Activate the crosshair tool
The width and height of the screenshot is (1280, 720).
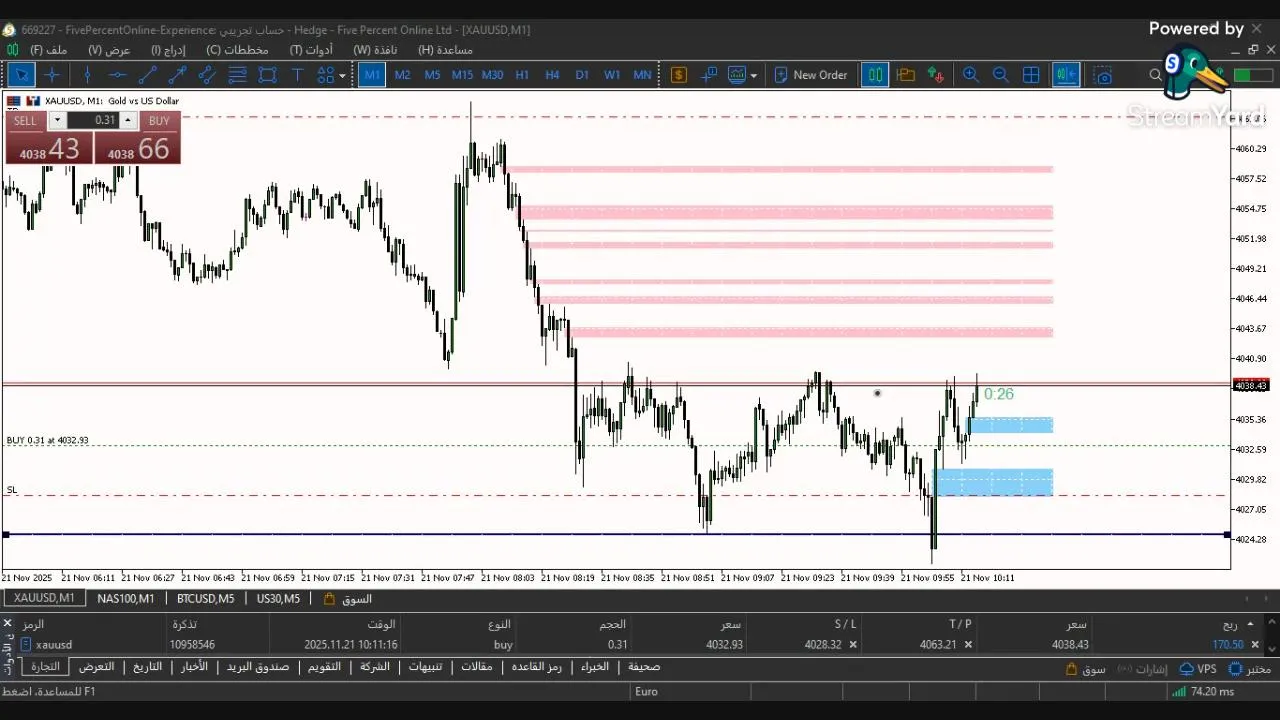(x=53, y=75)
